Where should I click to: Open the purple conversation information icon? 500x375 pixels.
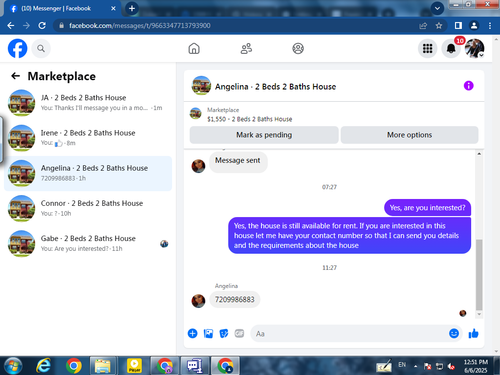(x=468, y=86)
